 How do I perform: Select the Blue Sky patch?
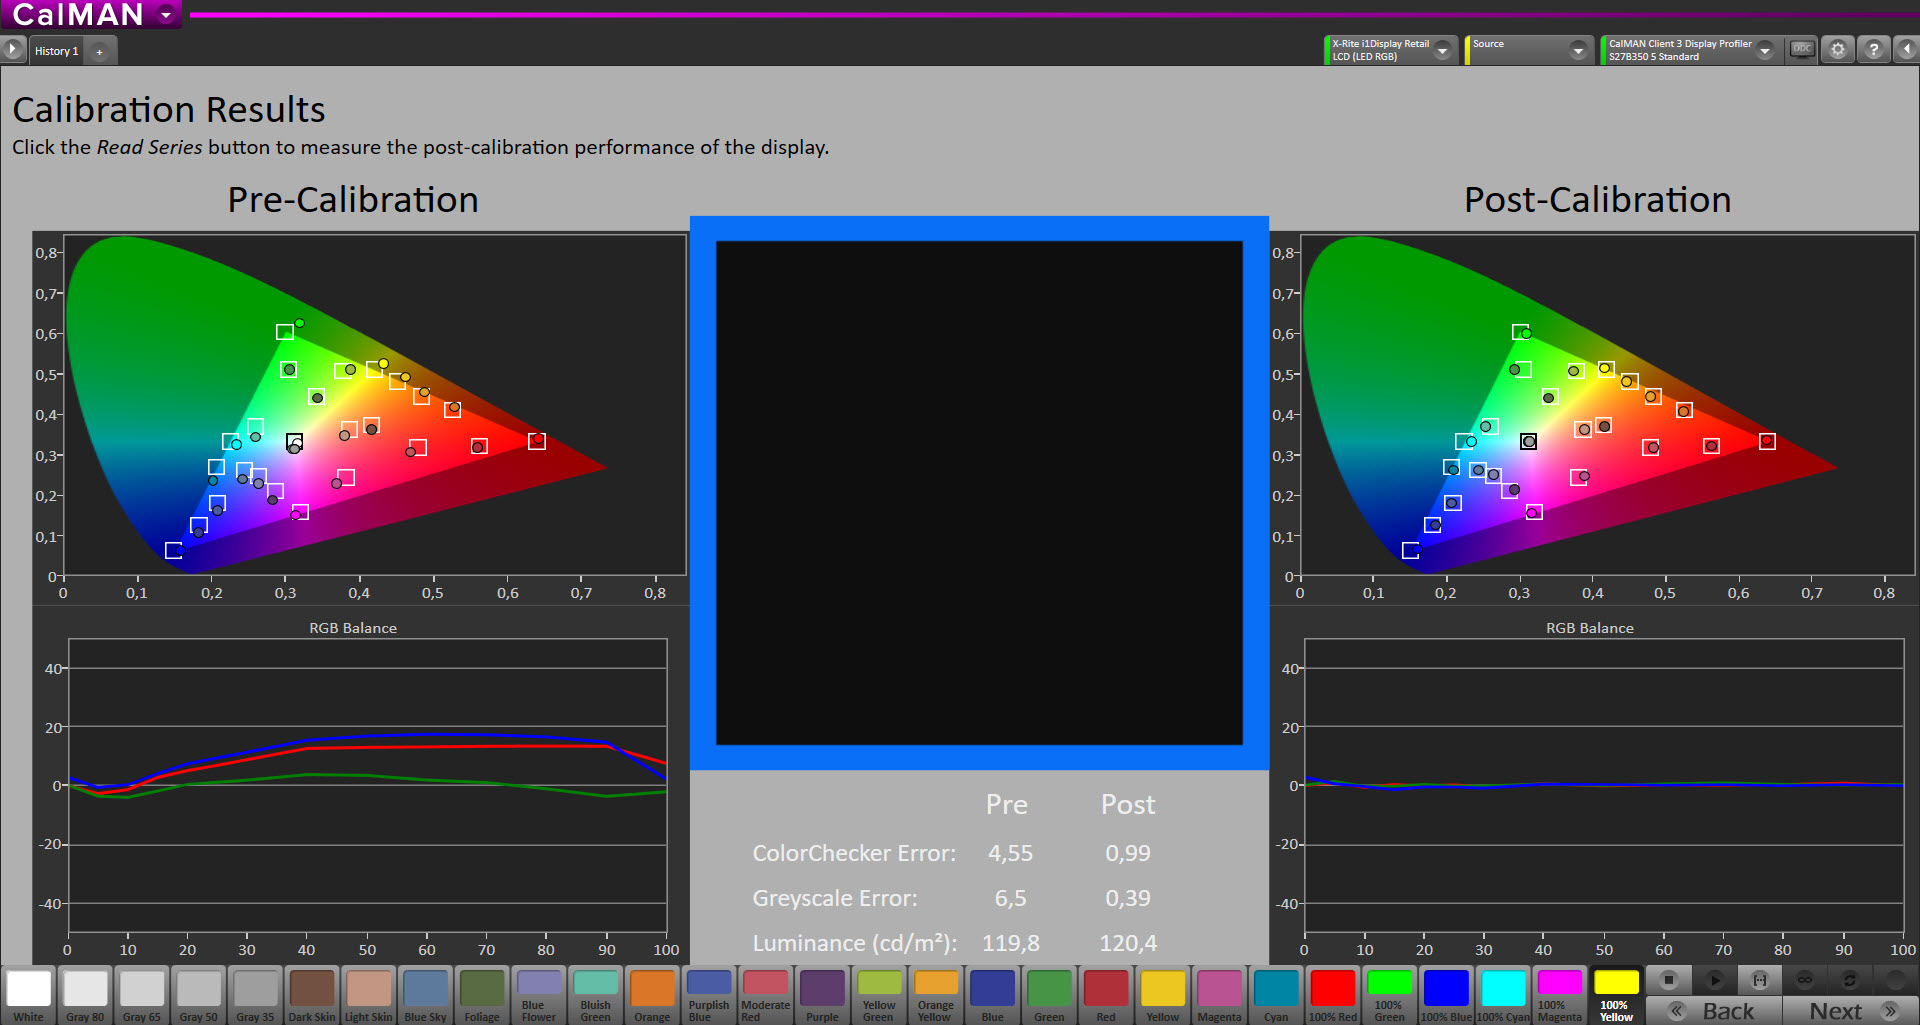point(425,995)
